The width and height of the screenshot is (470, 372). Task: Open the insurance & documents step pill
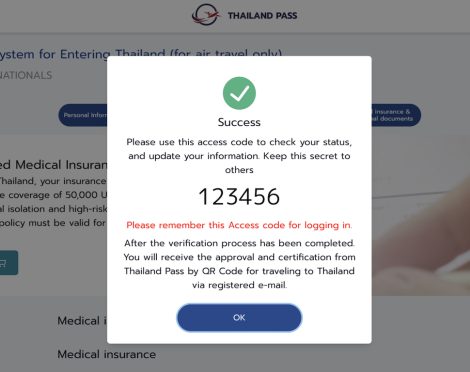pyautogui.click(x=396, y=115)
